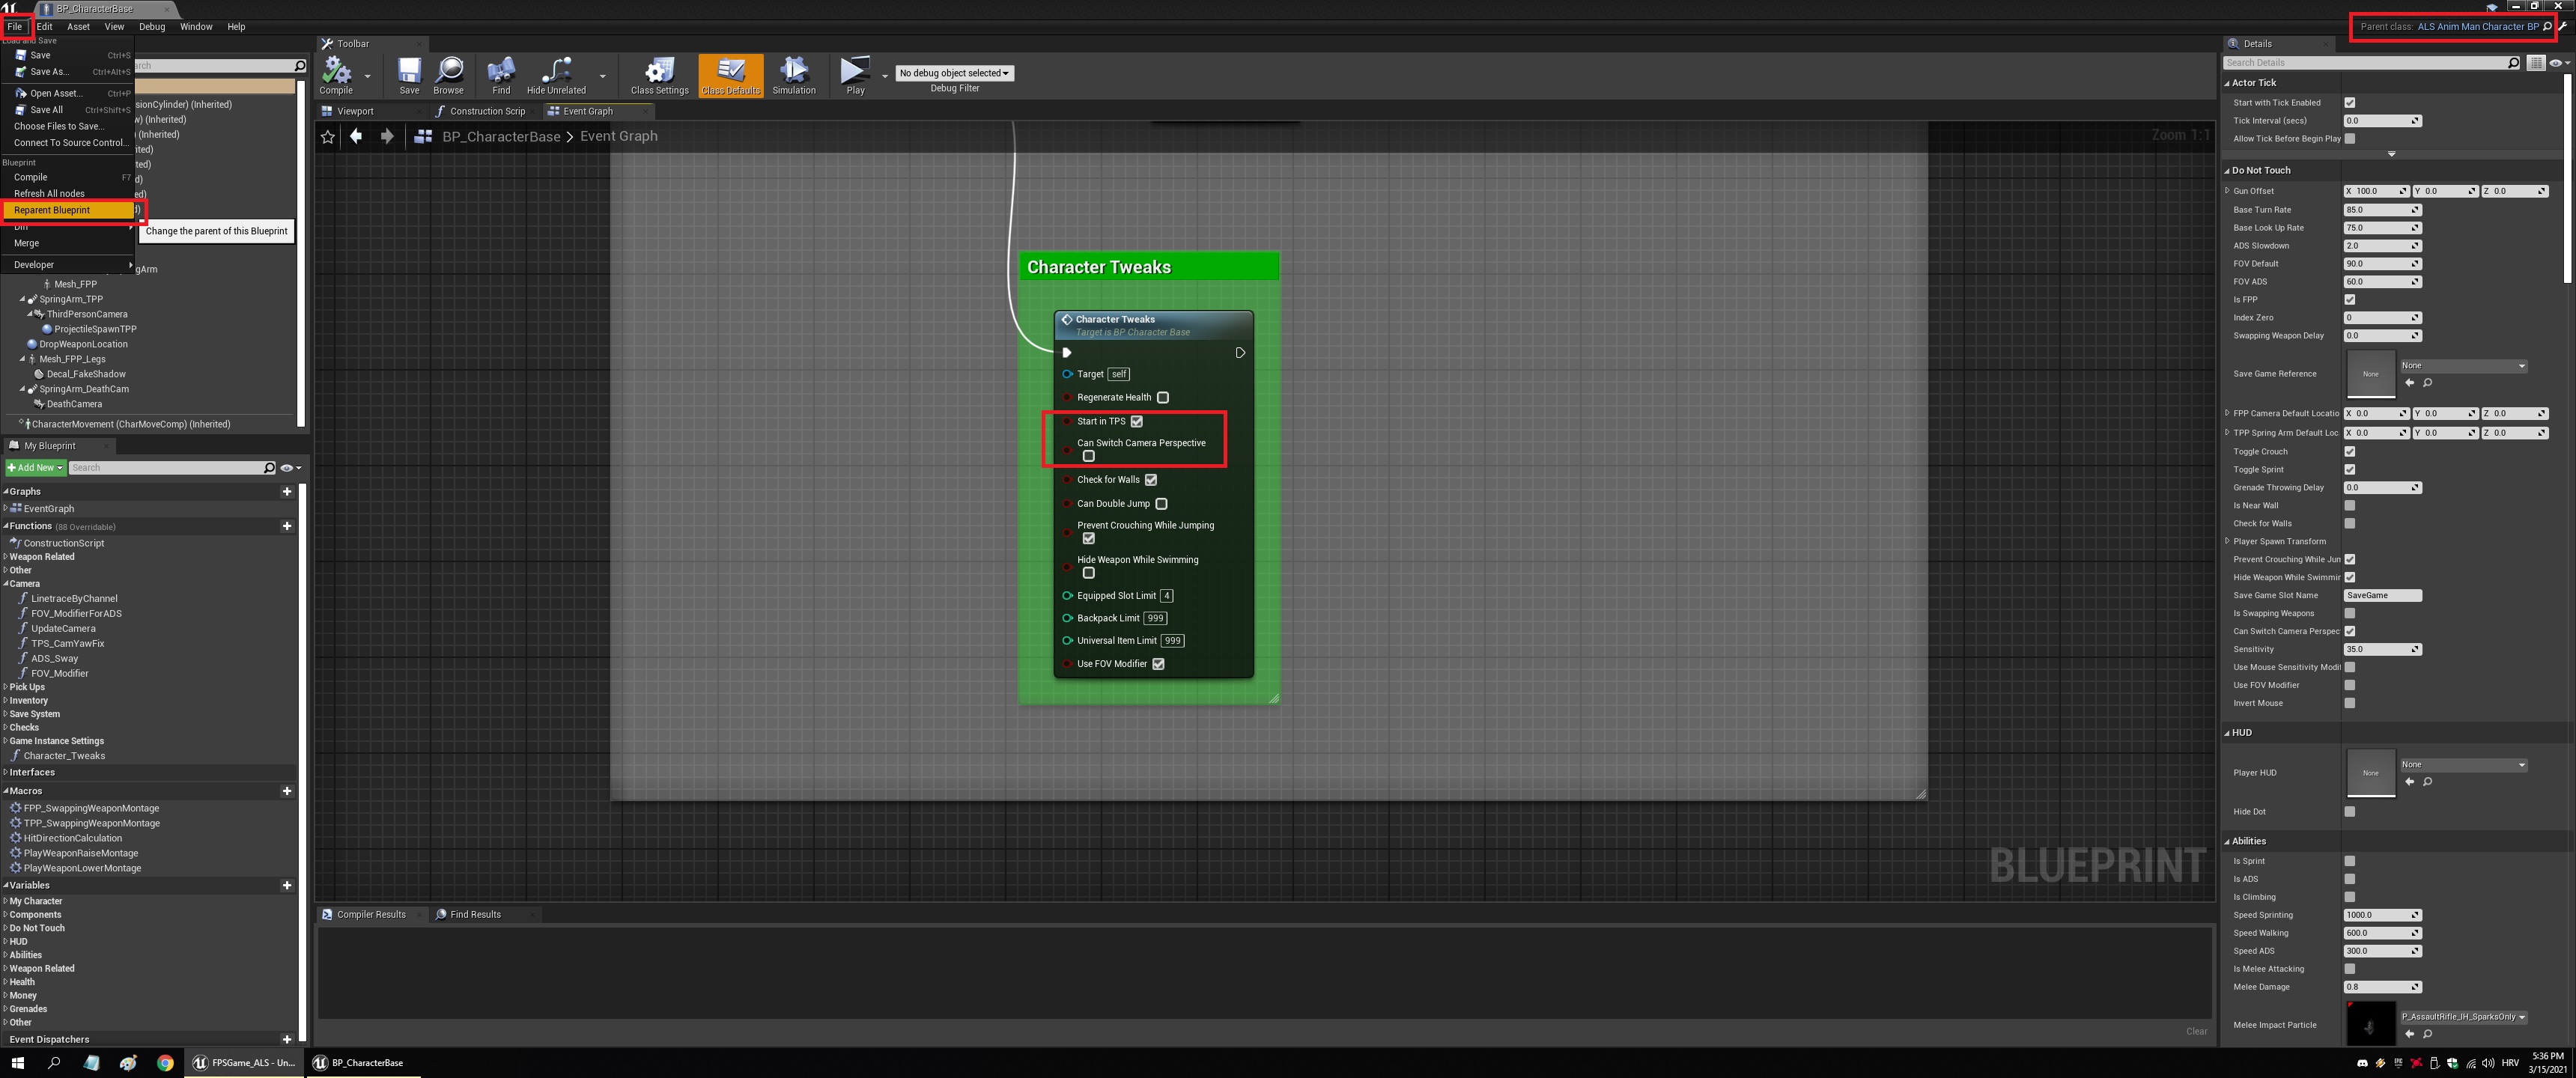Viewport: 2576px width, 1078px height.
Task: Toggle Start in TPS checkbox on node
Action: [1136, 421]
